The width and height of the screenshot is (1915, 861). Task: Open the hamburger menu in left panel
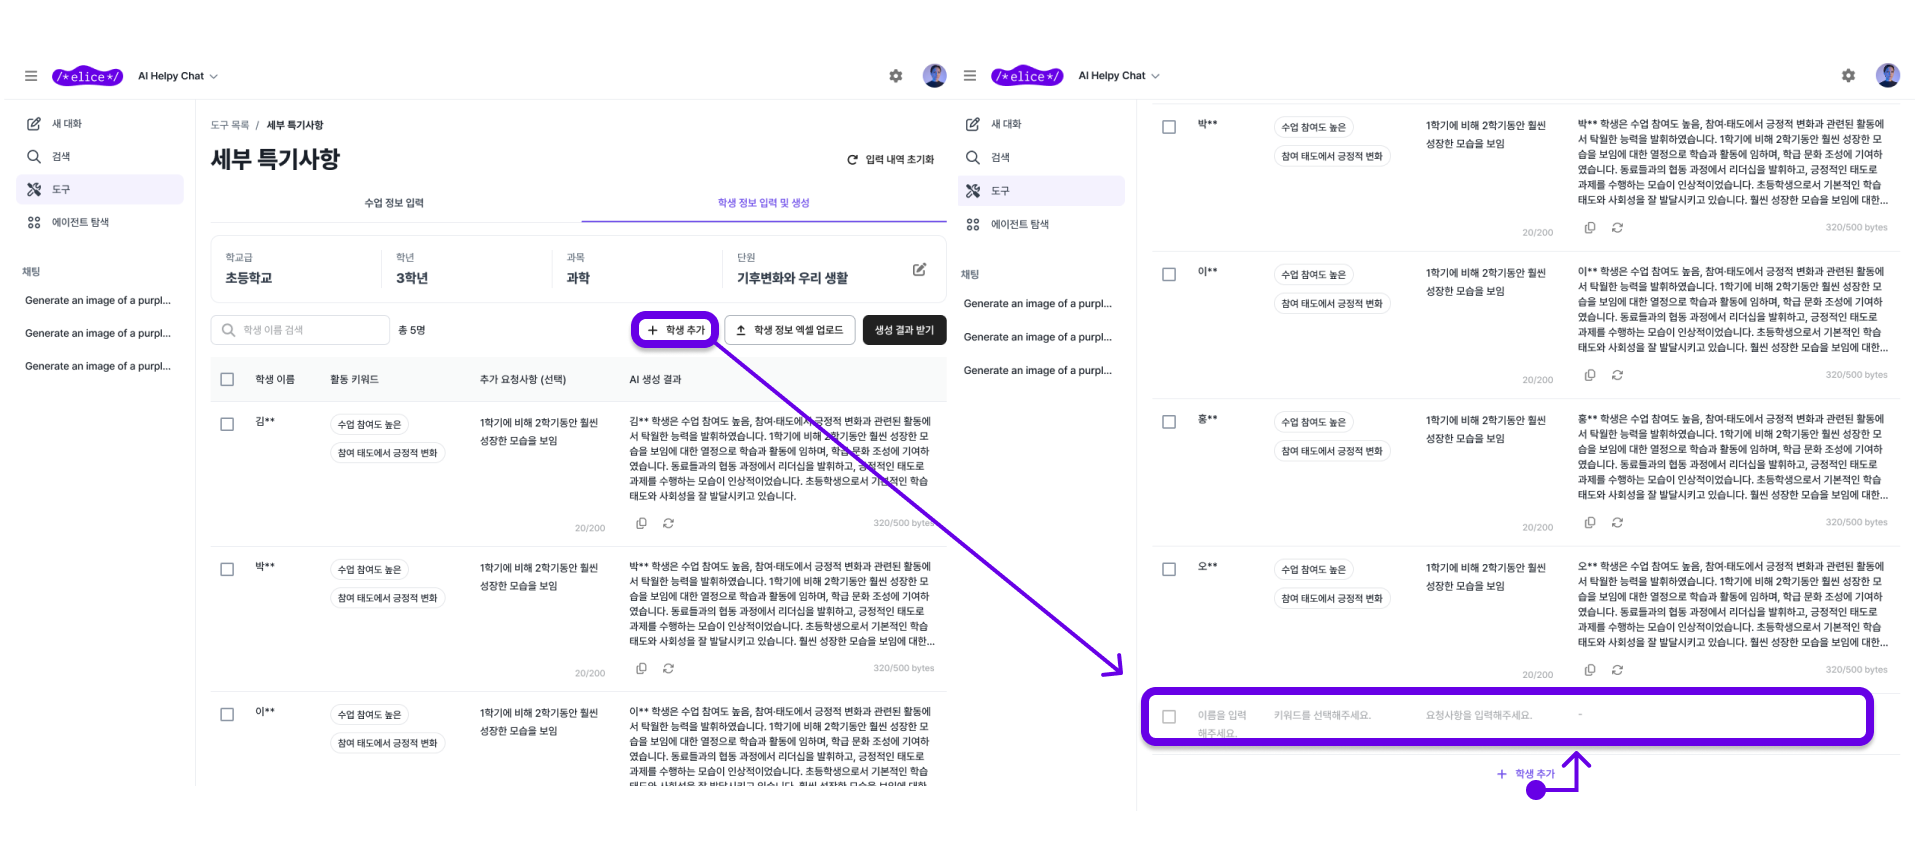[x=31, y=76]
